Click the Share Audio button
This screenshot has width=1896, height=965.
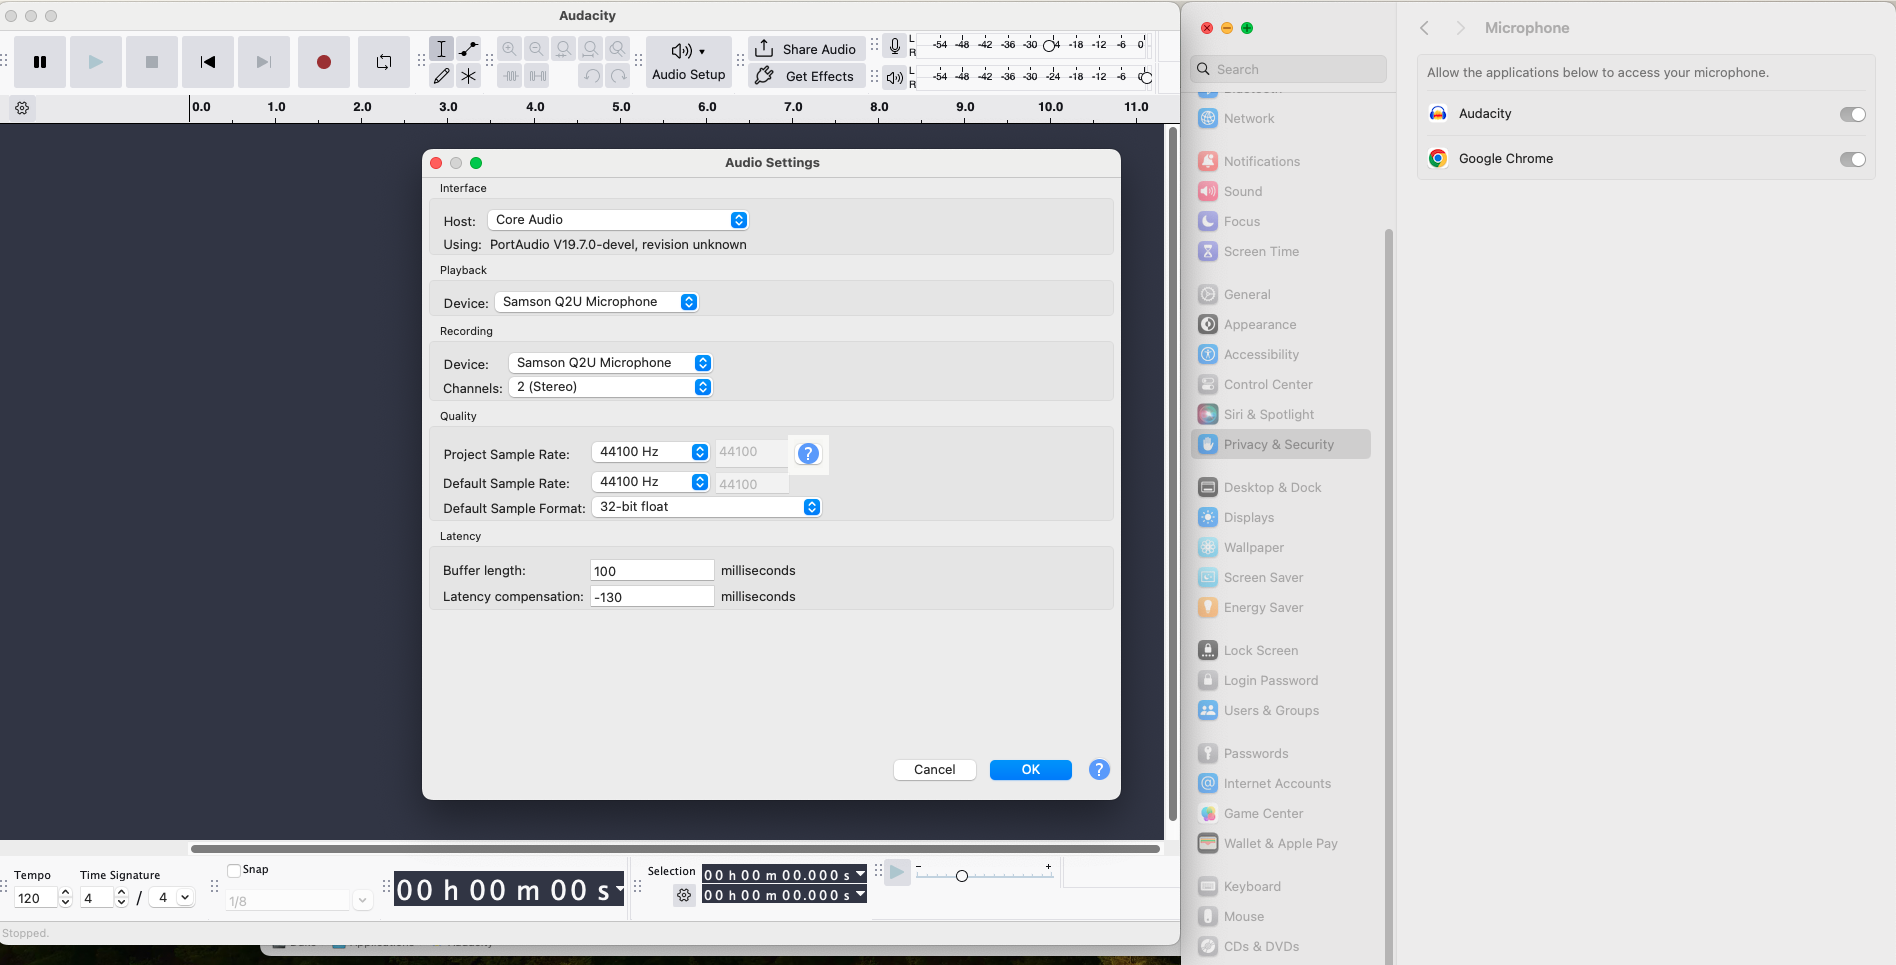click(x=806, y=49)
